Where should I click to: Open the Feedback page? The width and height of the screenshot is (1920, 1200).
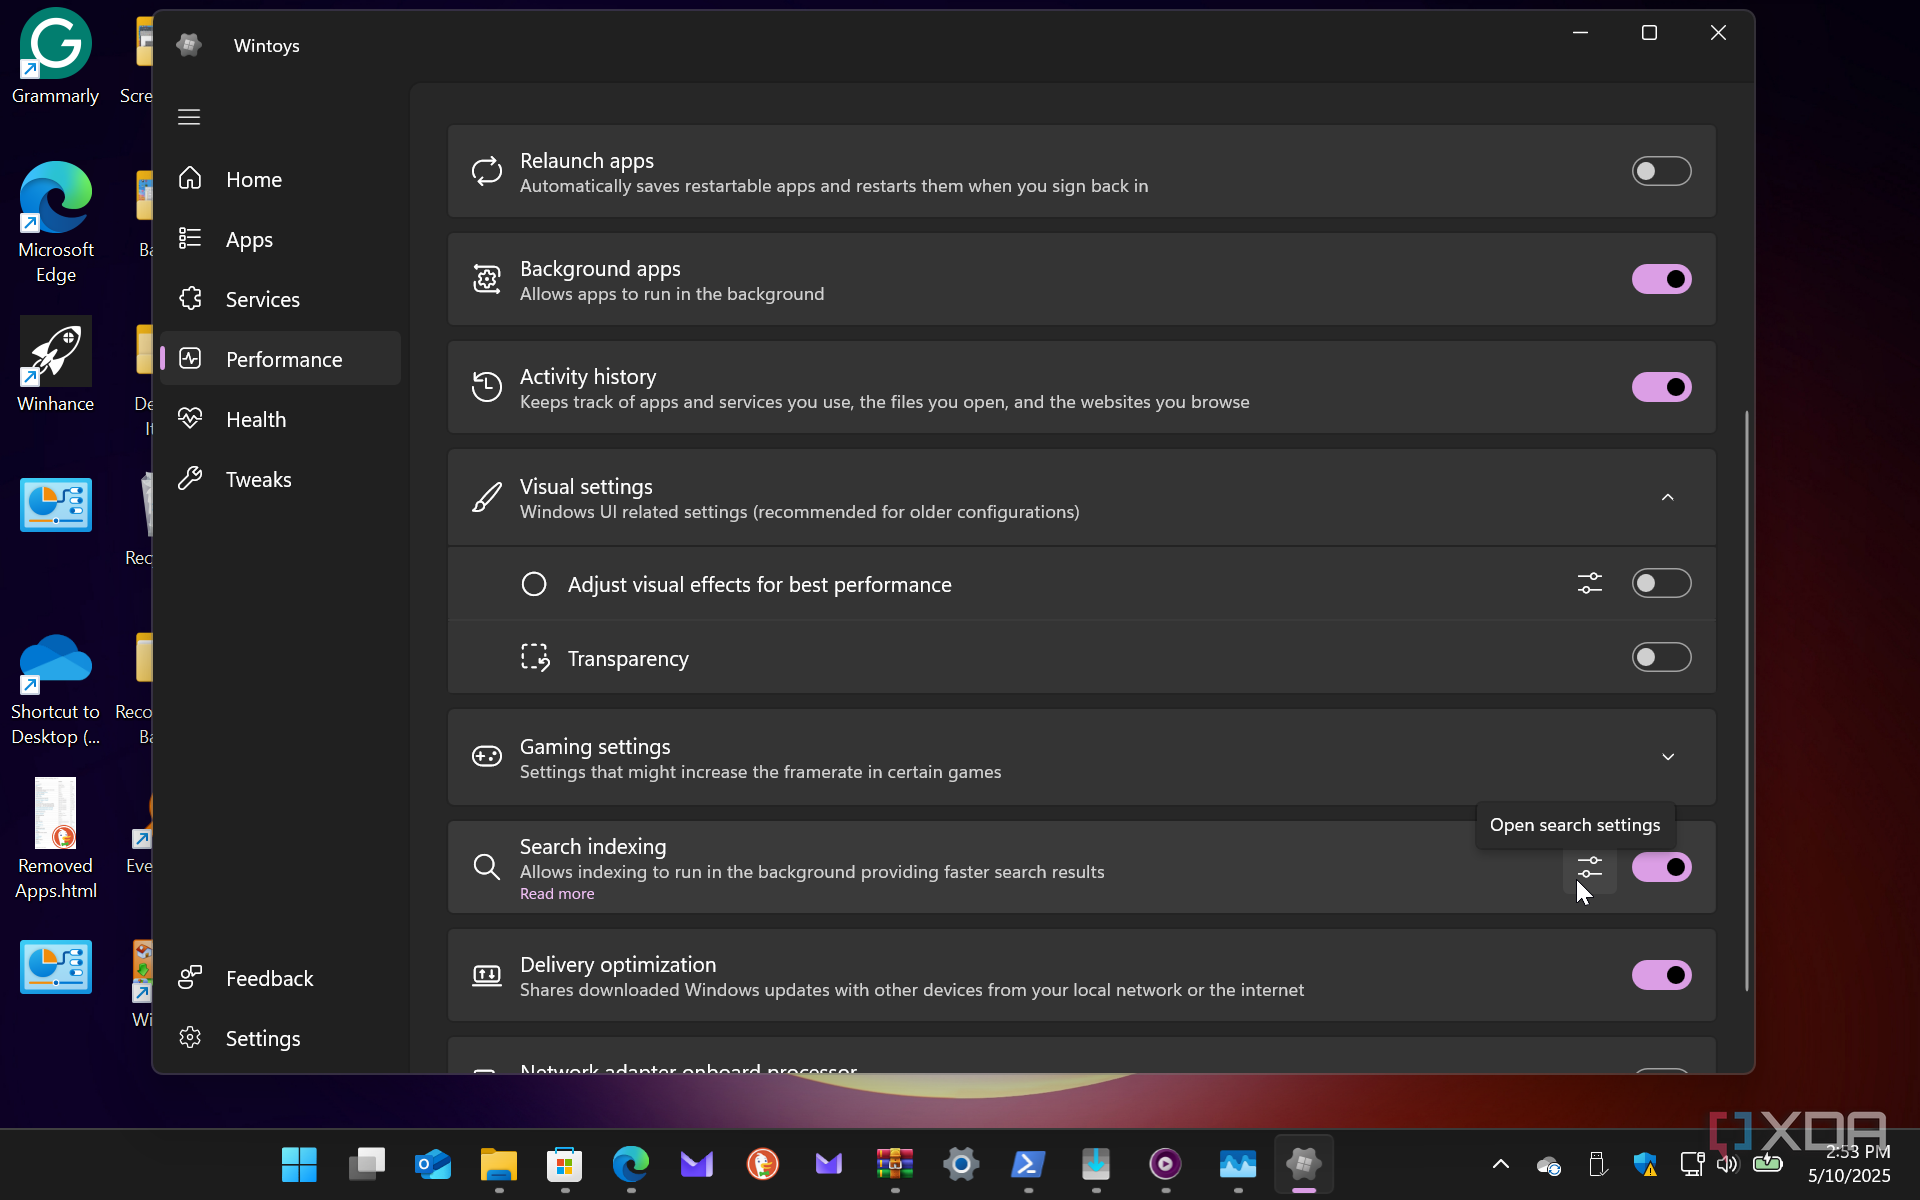click(280, 978)
